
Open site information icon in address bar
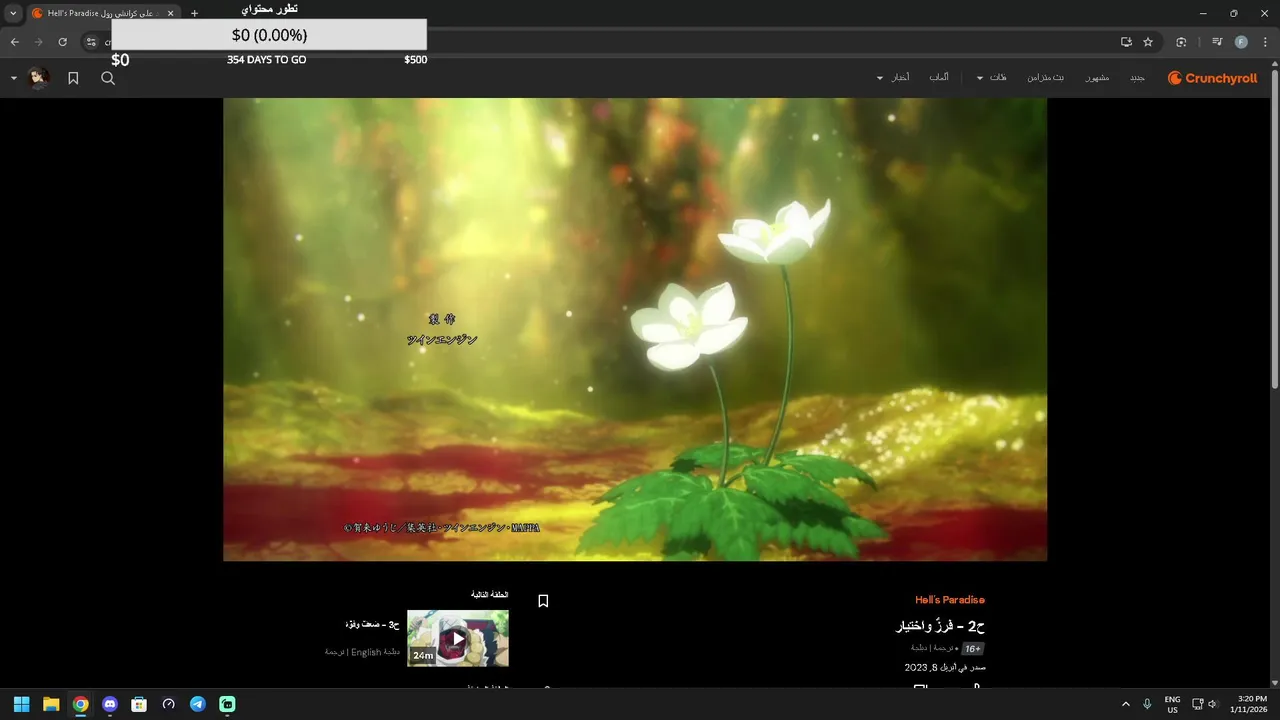pyautogui.click(x=91, y=42)
